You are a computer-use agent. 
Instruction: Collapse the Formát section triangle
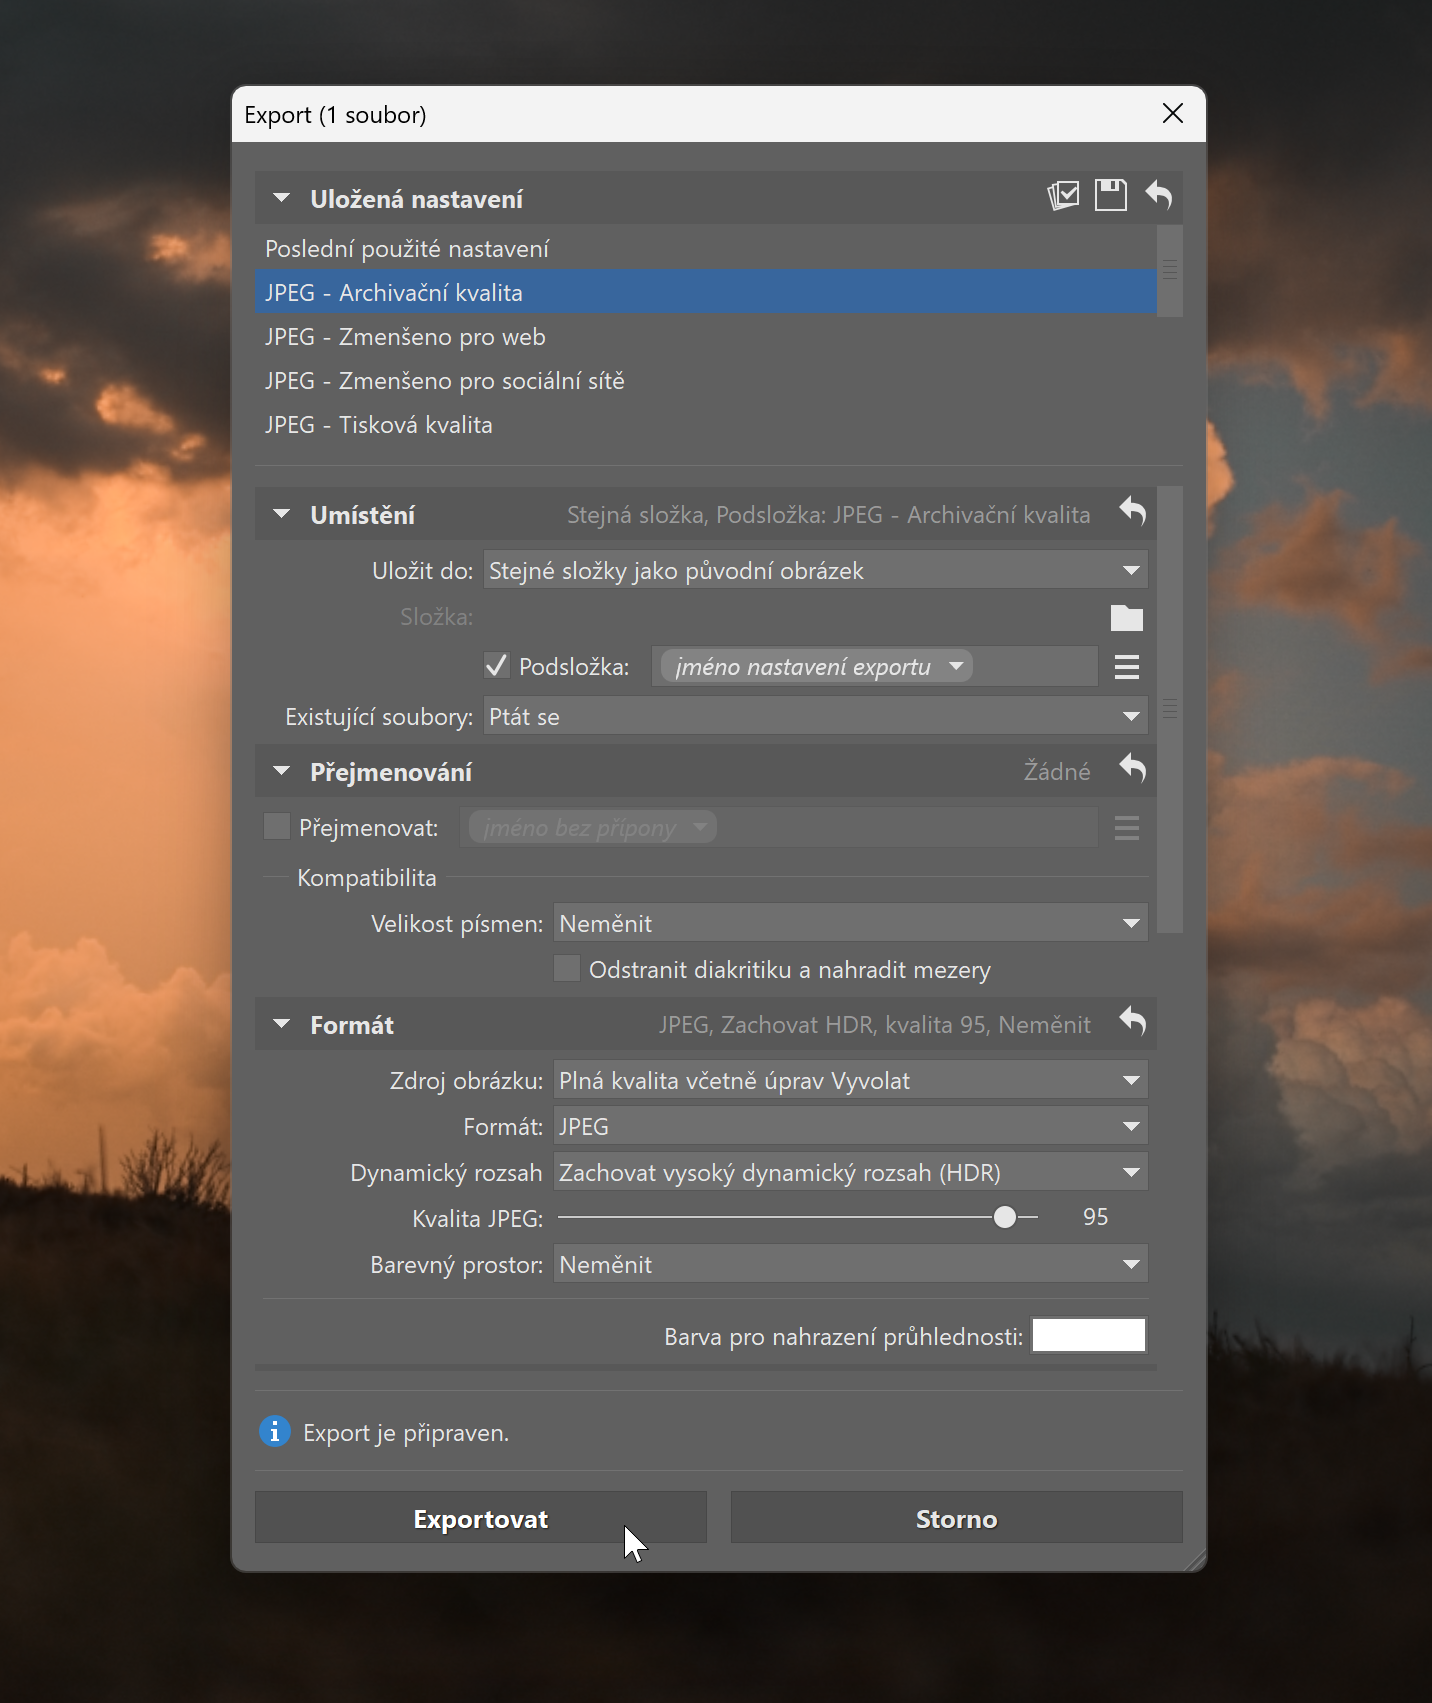point(282,1025)
